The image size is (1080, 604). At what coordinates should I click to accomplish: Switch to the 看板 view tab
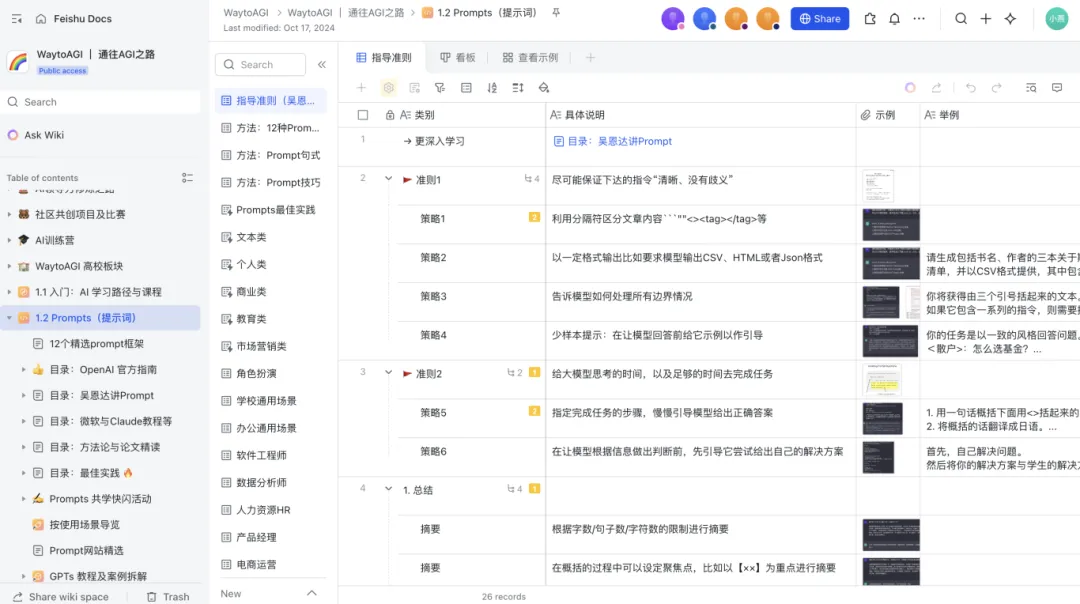[458, 57]
